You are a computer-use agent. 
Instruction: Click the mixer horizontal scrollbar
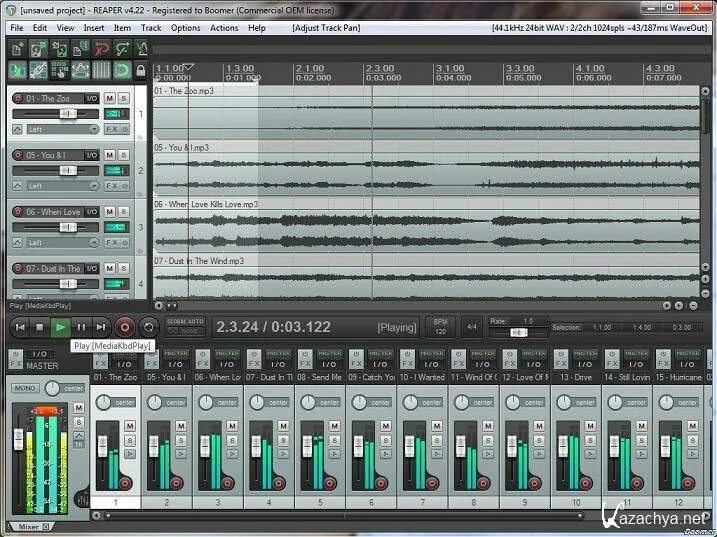344,516
